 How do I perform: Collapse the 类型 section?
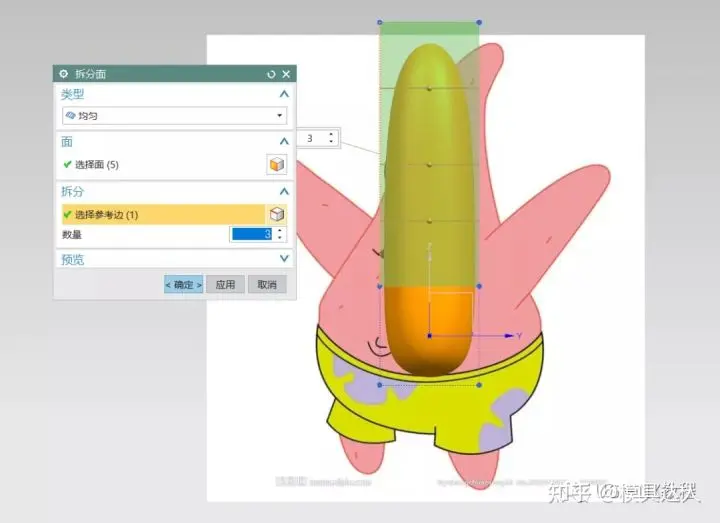[x=284, y=94]
